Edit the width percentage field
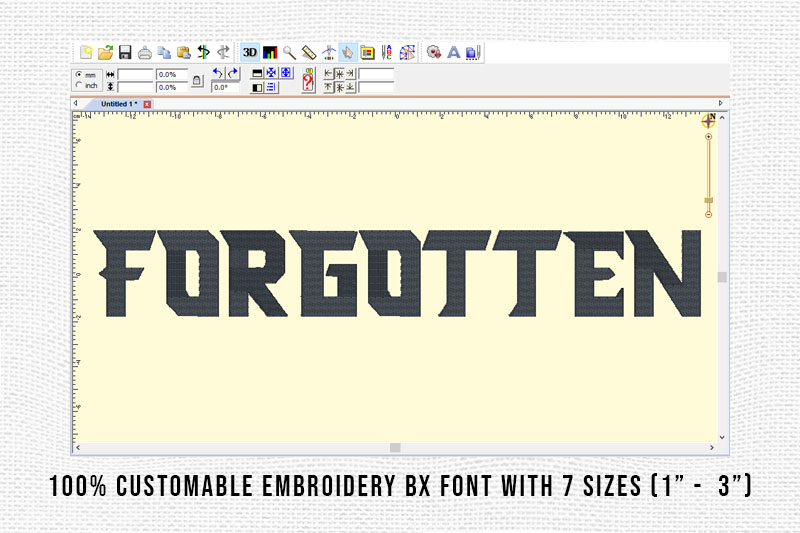800x533 pixels. (172, 74)
